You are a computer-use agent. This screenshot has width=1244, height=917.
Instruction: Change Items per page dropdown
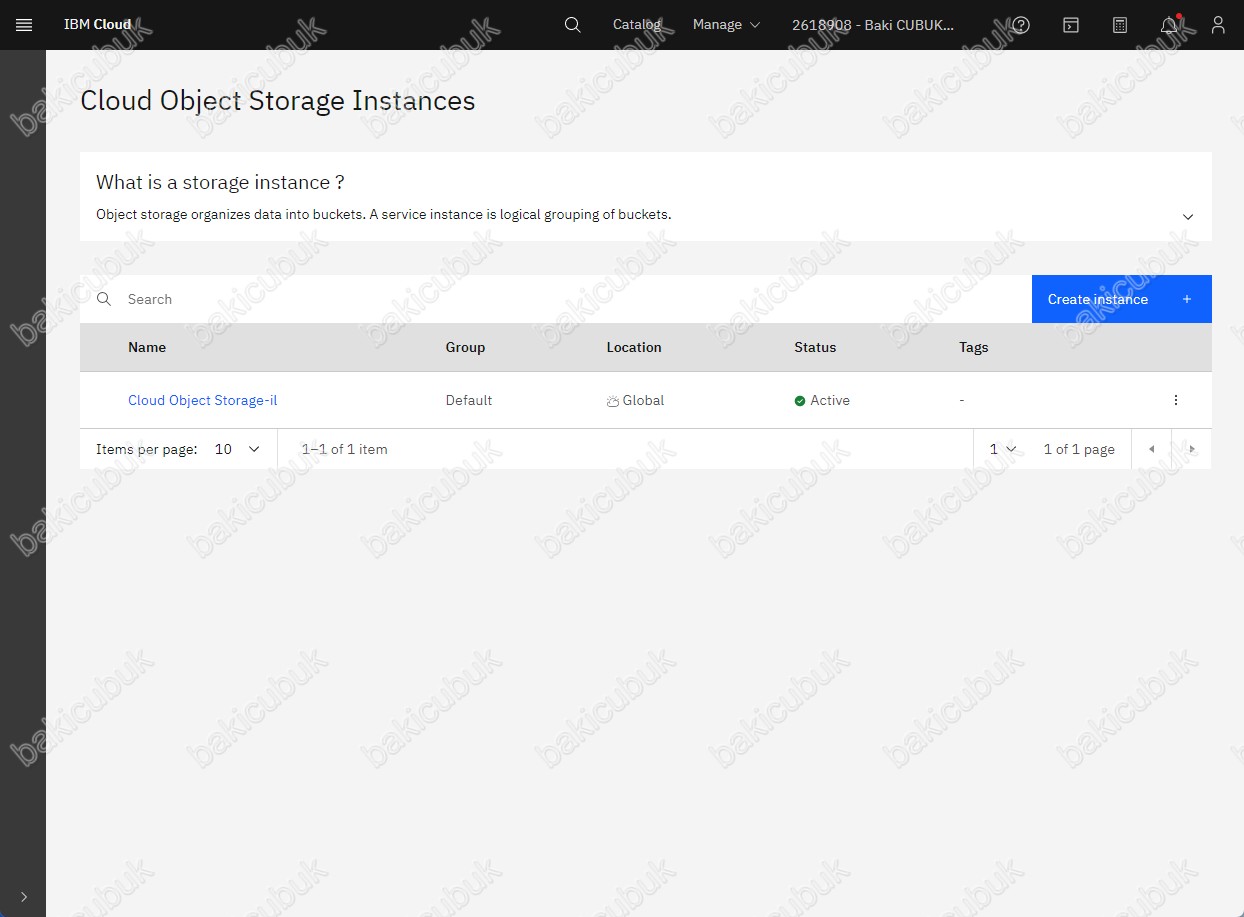pyautogui.click(x=238, y=449)
